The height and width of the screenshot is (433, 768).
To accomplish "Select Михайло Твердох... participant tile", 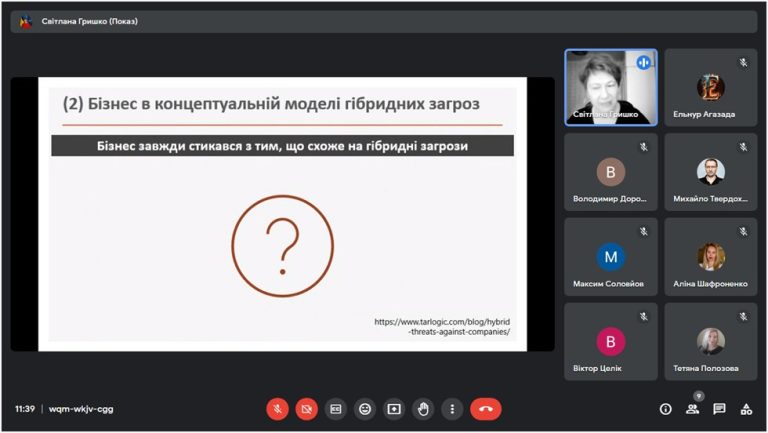I will click(x=711, y=172).
